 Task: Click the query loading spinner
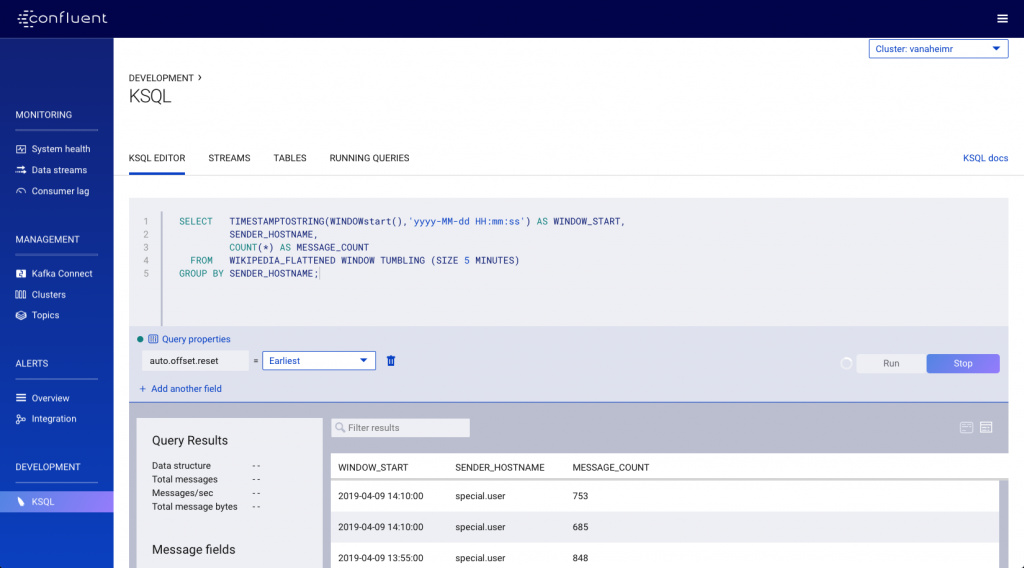846,364
